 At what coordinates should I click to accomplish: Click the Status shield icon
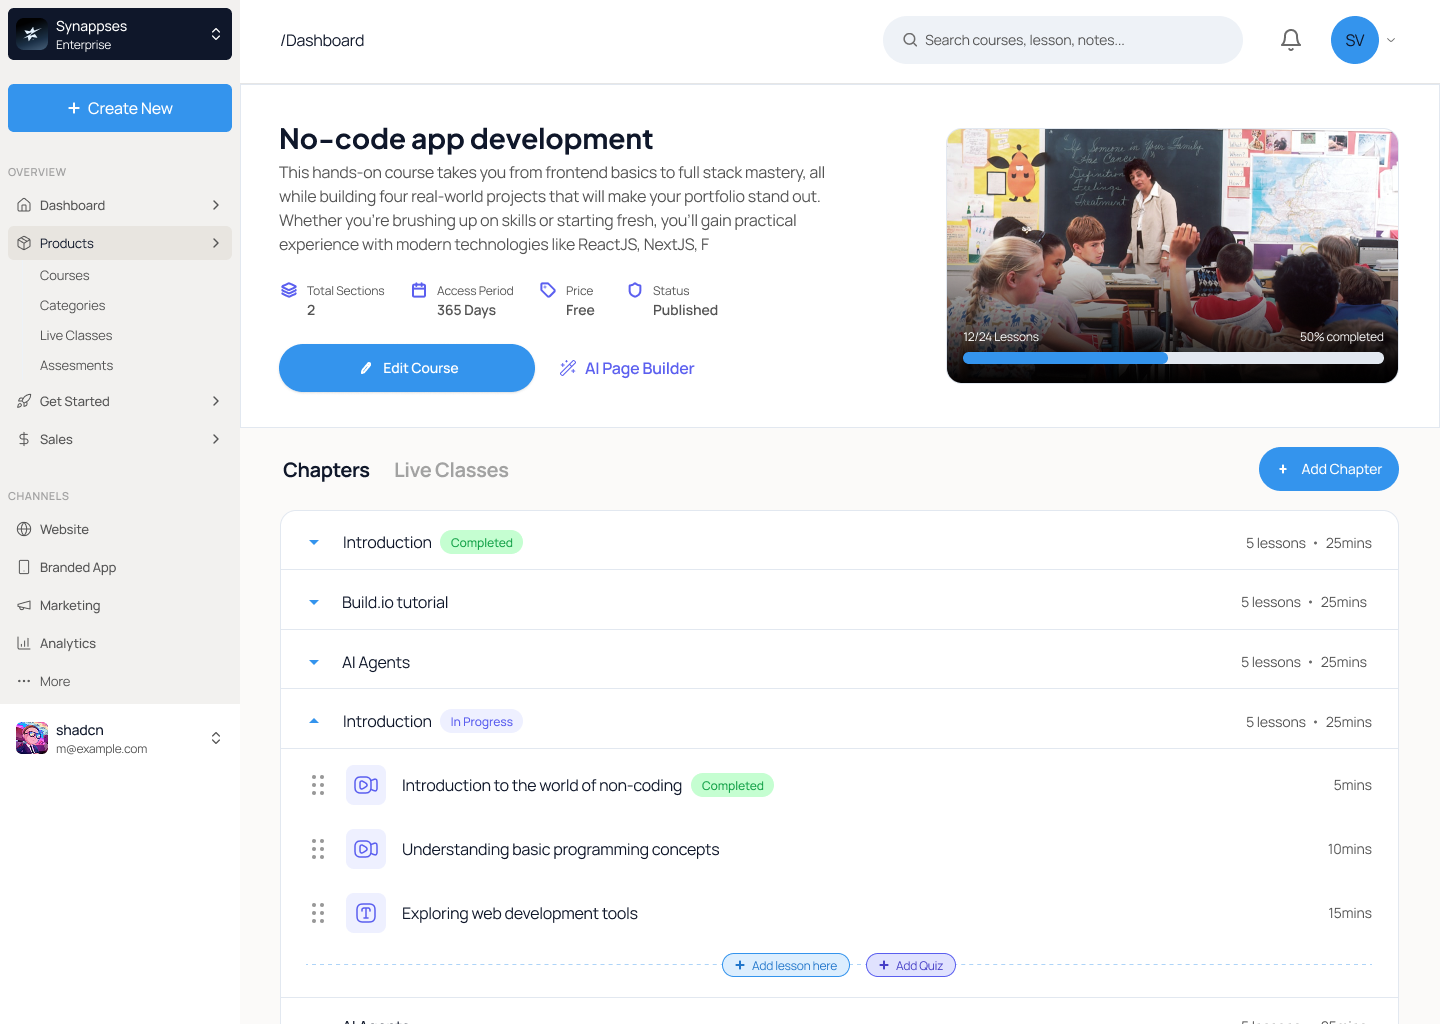[635, 290]
